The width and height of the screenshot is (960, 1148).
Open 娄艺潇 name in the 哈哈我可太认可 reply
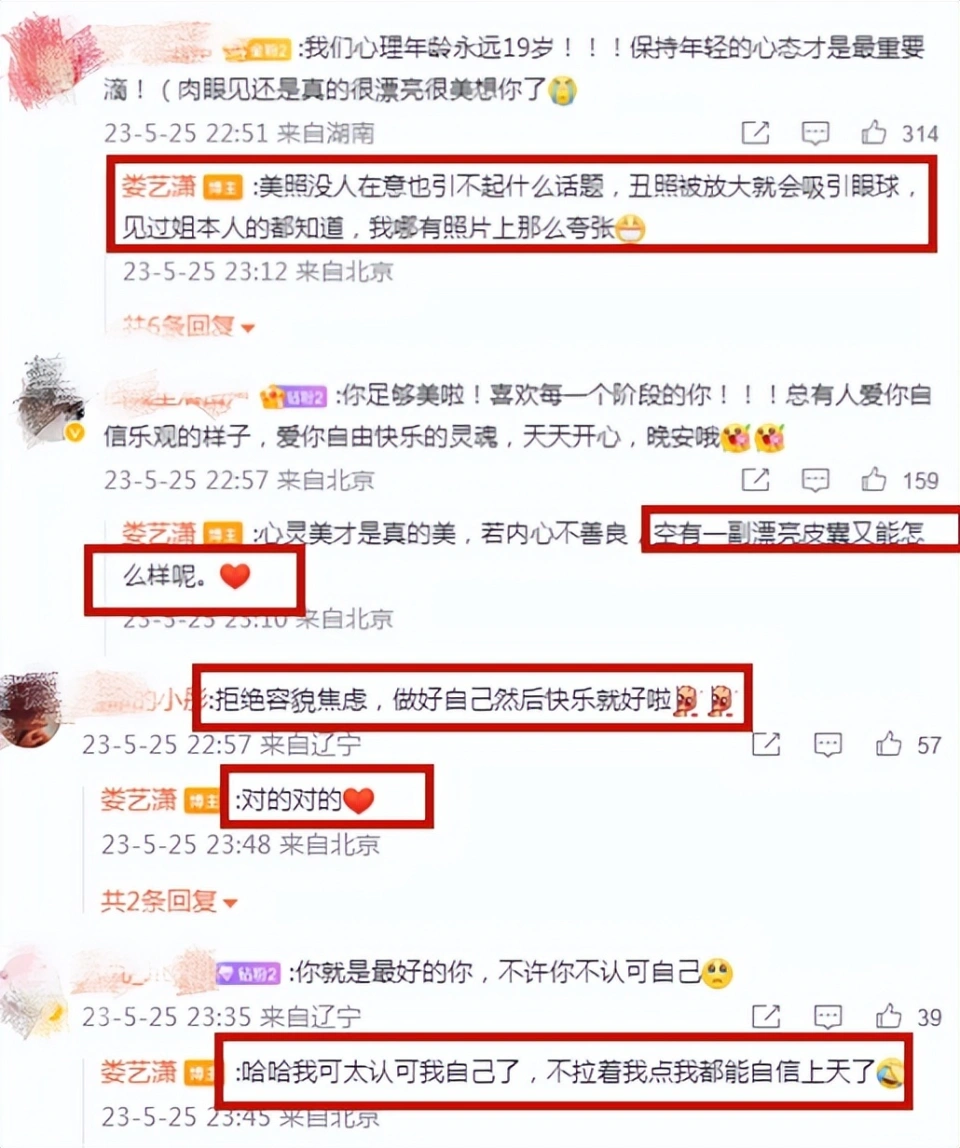click(x=138, y=1073)
